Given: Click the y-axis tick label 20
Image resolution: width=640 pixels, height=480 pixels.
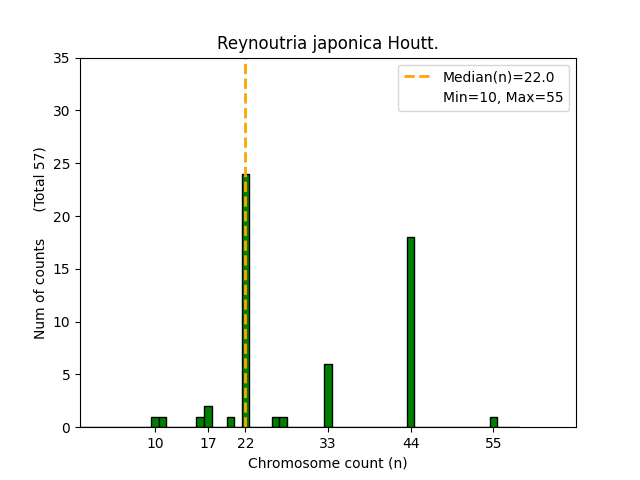Looking at the screenshot, I should click(x=63, y=217).
